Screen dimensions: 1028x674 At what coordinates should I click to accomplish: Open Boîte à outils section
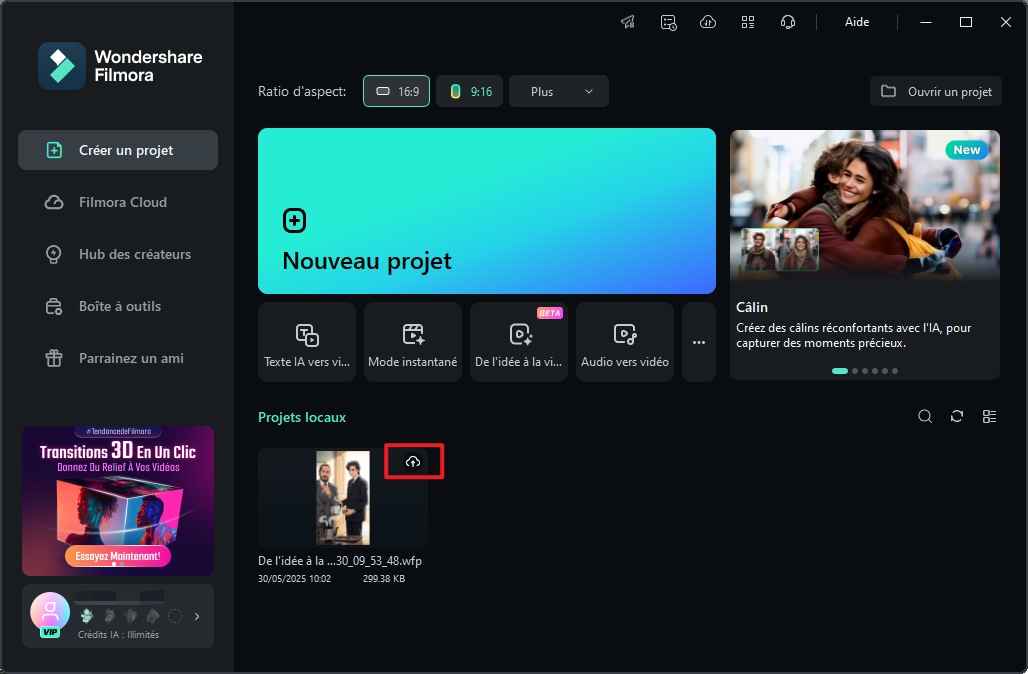click(118, 306)
